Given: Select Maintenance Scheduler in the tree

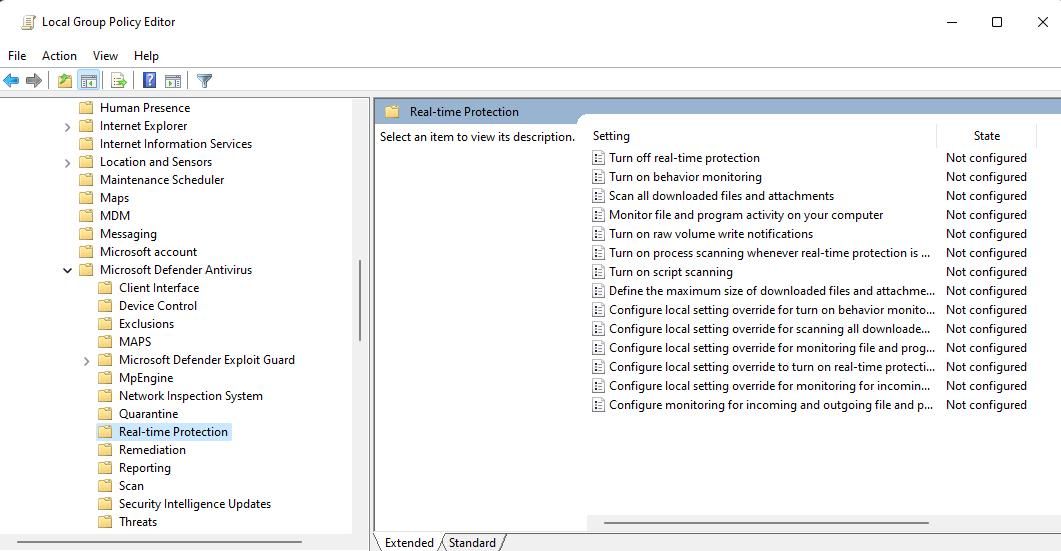Looking at the screenshot, I should tap(162, 179).
